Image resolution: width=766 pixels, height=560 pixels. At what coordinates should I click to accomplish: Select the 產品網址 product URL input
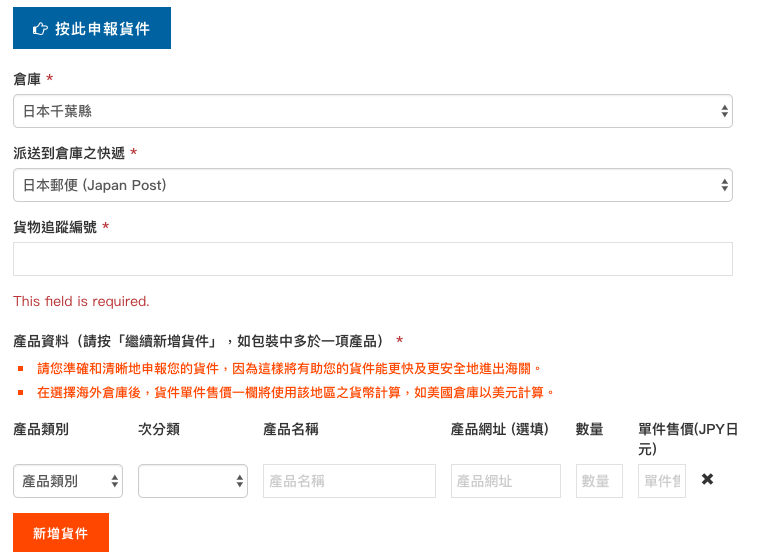(505, 481)
